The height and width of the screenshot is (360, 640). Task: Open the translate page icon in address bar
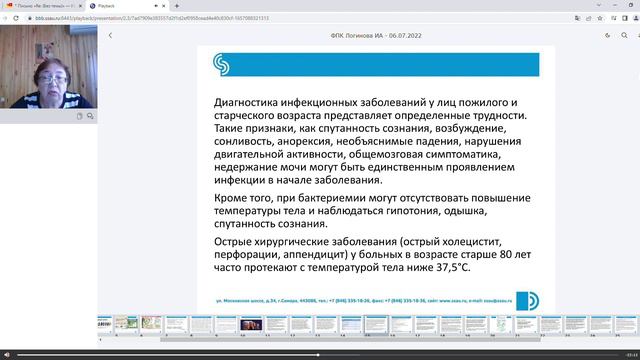point(577,18)
